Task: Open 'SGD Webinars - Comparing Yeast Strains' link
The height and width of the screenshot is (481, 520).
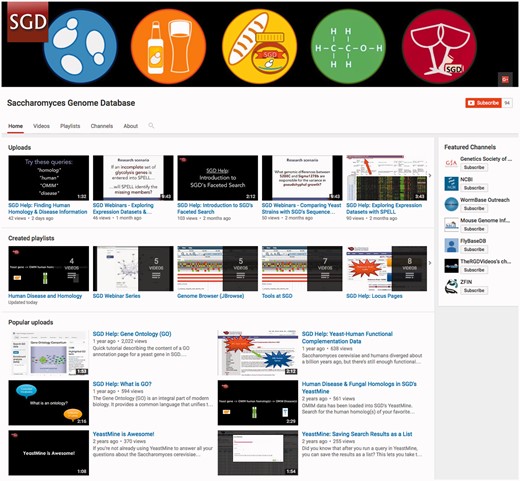Action: [301, 208]
